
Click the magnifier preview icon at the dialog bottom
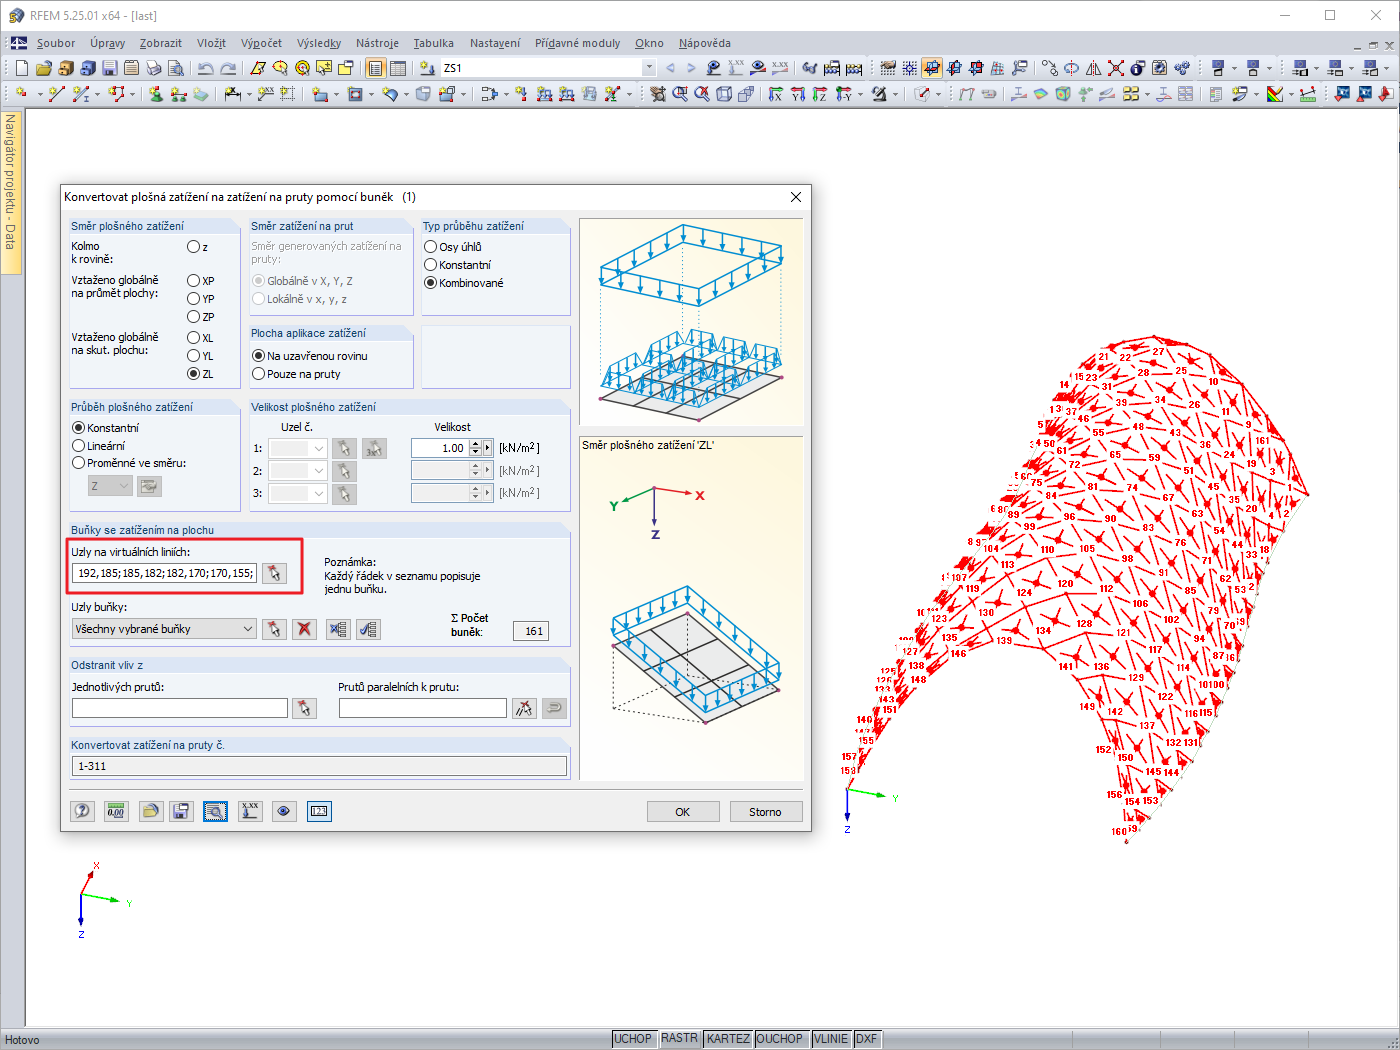click(215, 811)
